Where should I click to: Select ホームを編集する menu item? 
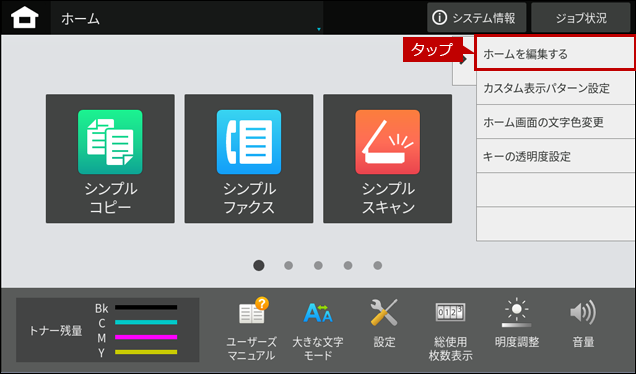(x=555, y=53)
